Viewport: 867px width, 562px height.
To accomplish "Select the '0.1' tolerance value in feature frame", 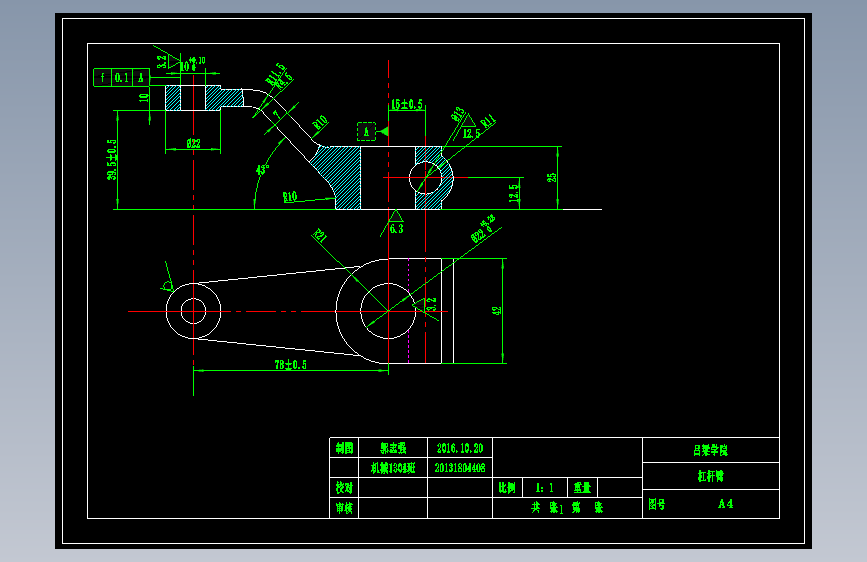I will (122, 78).
